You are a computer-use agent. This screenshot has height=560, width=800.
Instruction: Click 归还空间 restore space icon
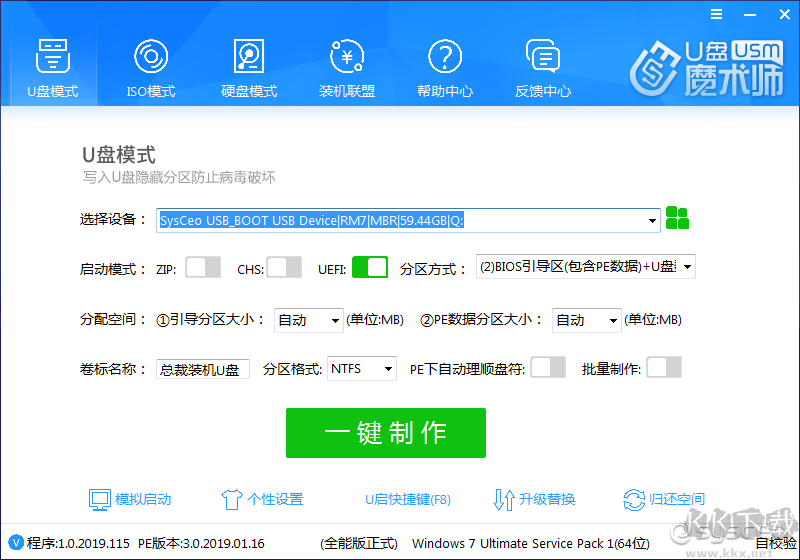(634, 499)
